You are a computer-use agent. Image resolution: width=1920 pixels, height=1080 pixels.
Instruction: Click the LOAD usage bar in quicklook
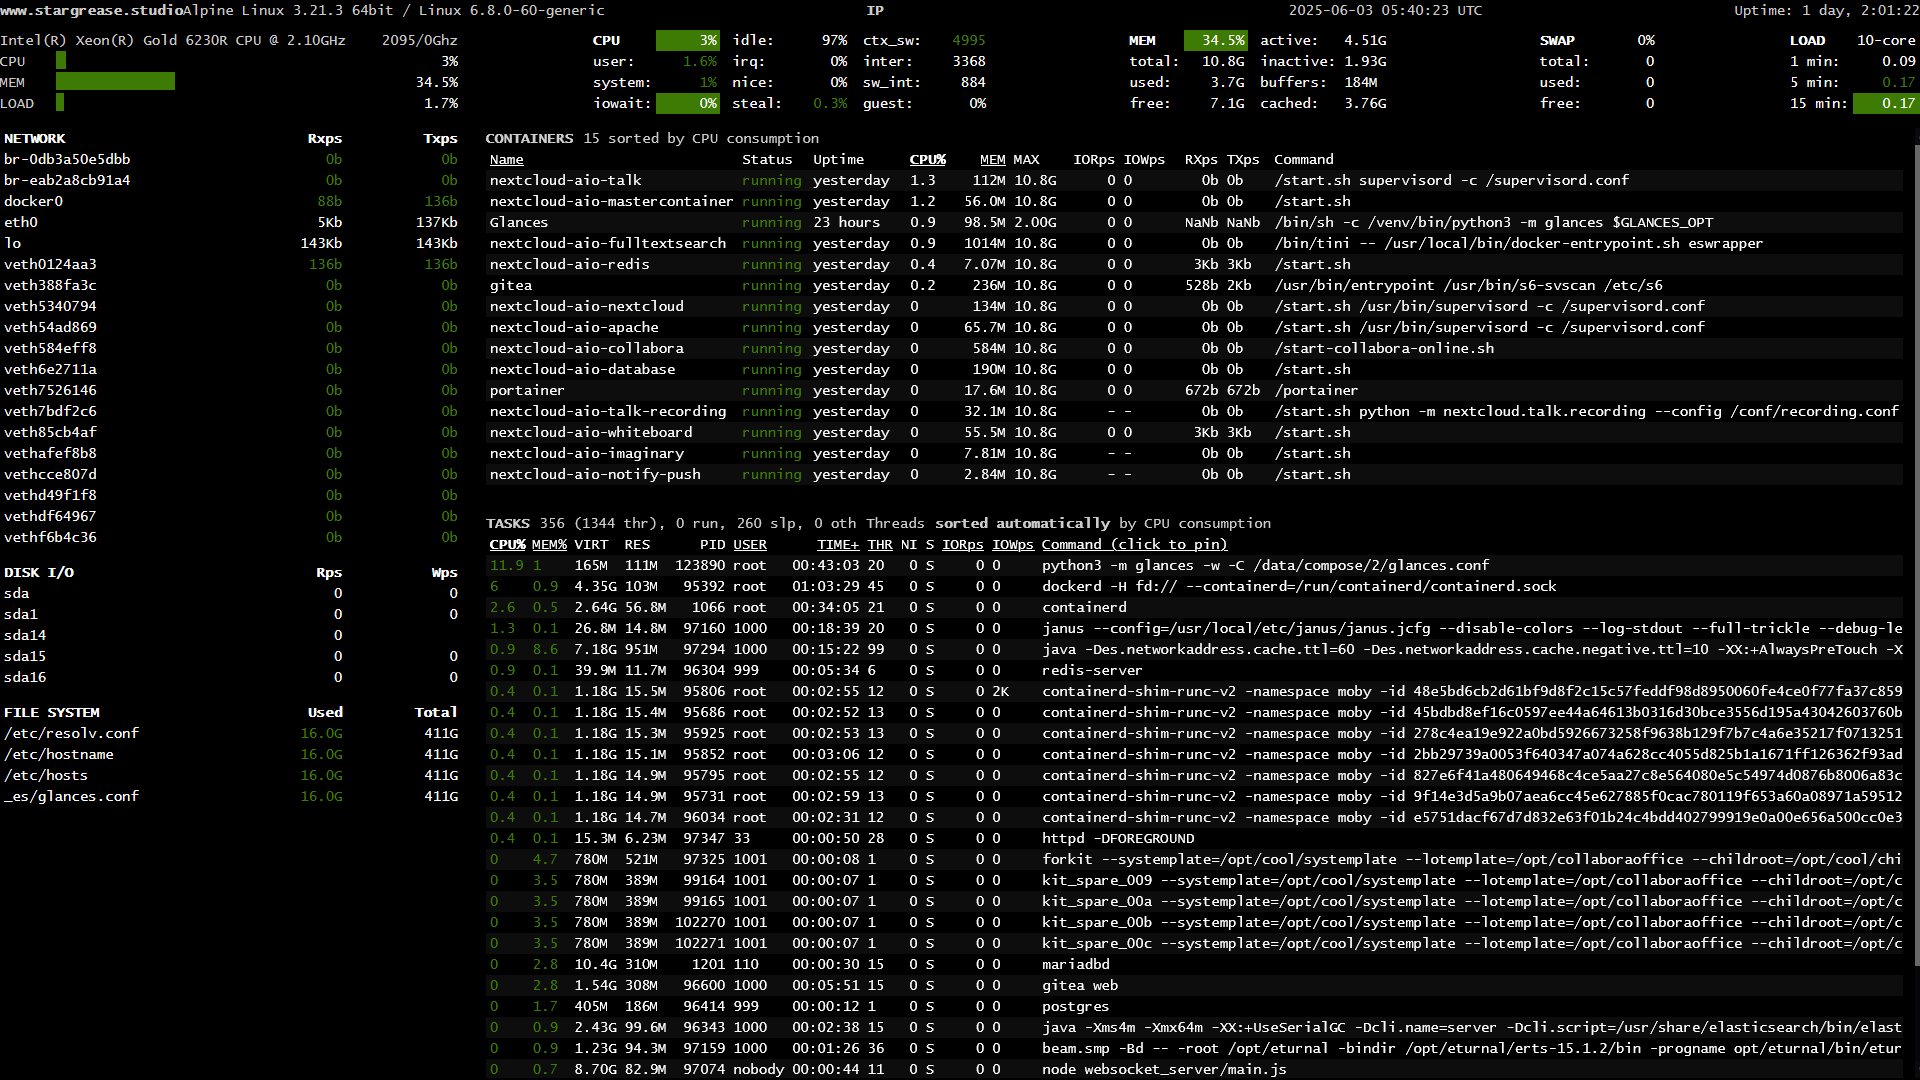(60, 103)
